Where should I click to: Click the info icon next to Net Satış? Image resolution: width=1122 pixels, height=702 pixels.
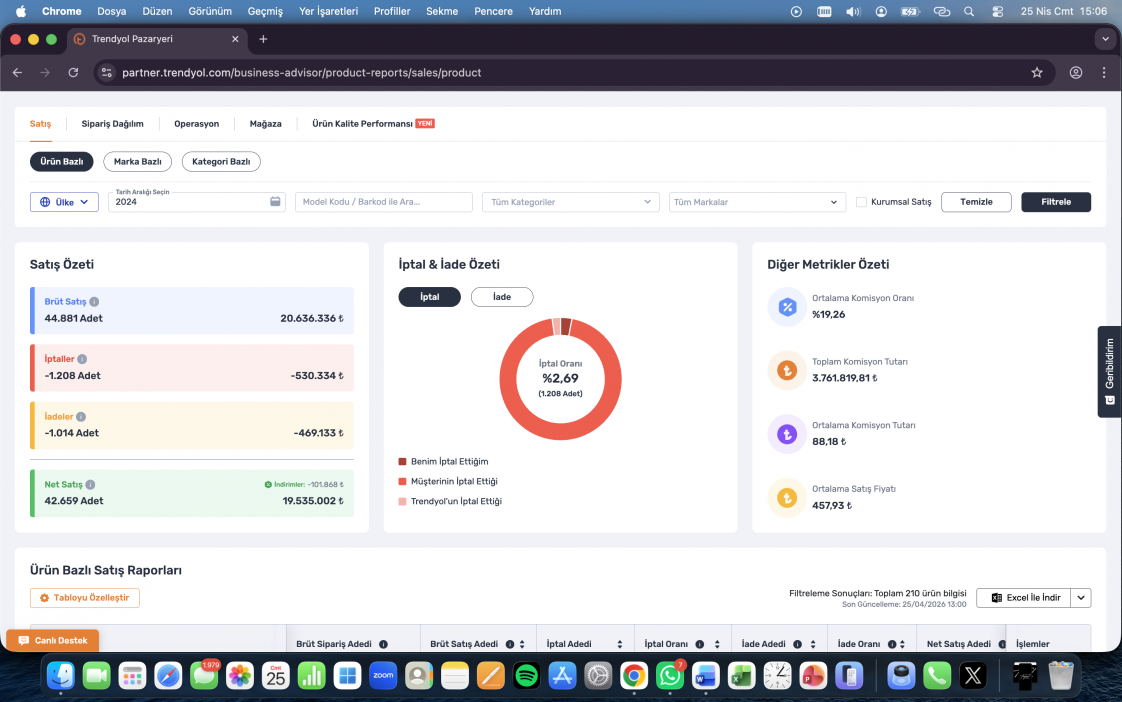[90, 484]
